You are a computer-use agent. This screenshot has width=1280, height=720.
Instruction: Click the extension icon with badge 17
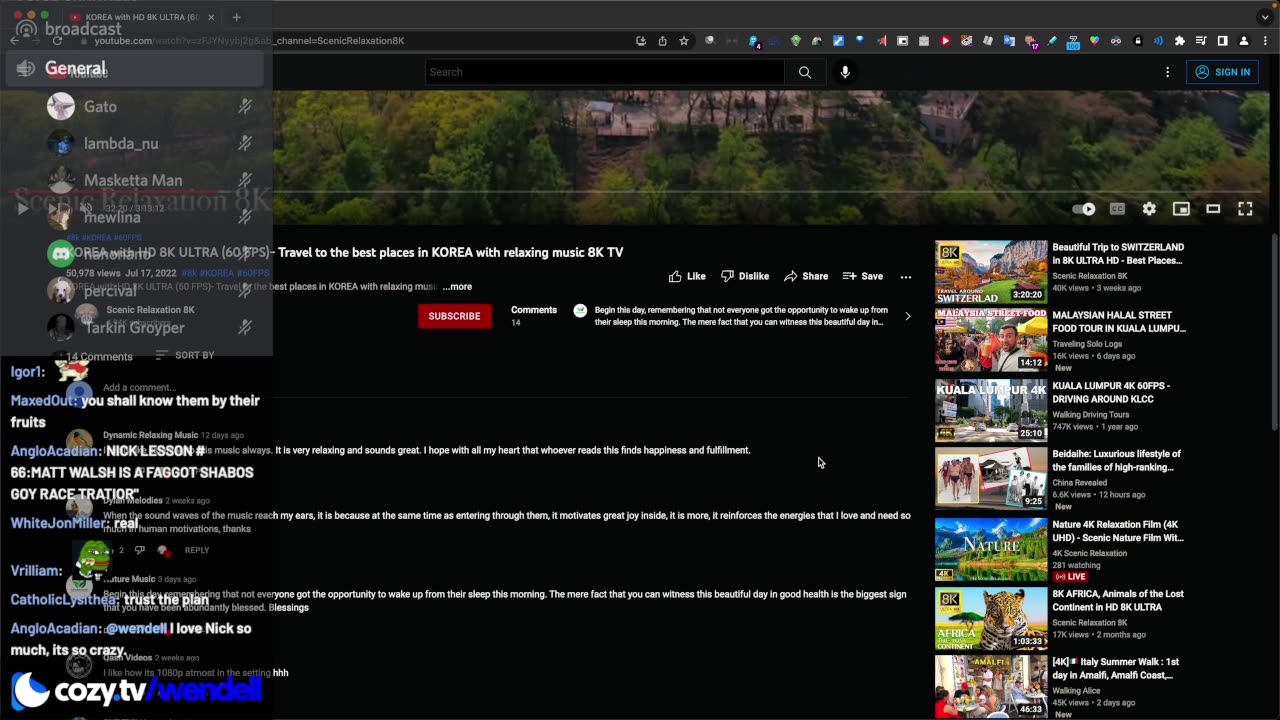[1031, 41]
